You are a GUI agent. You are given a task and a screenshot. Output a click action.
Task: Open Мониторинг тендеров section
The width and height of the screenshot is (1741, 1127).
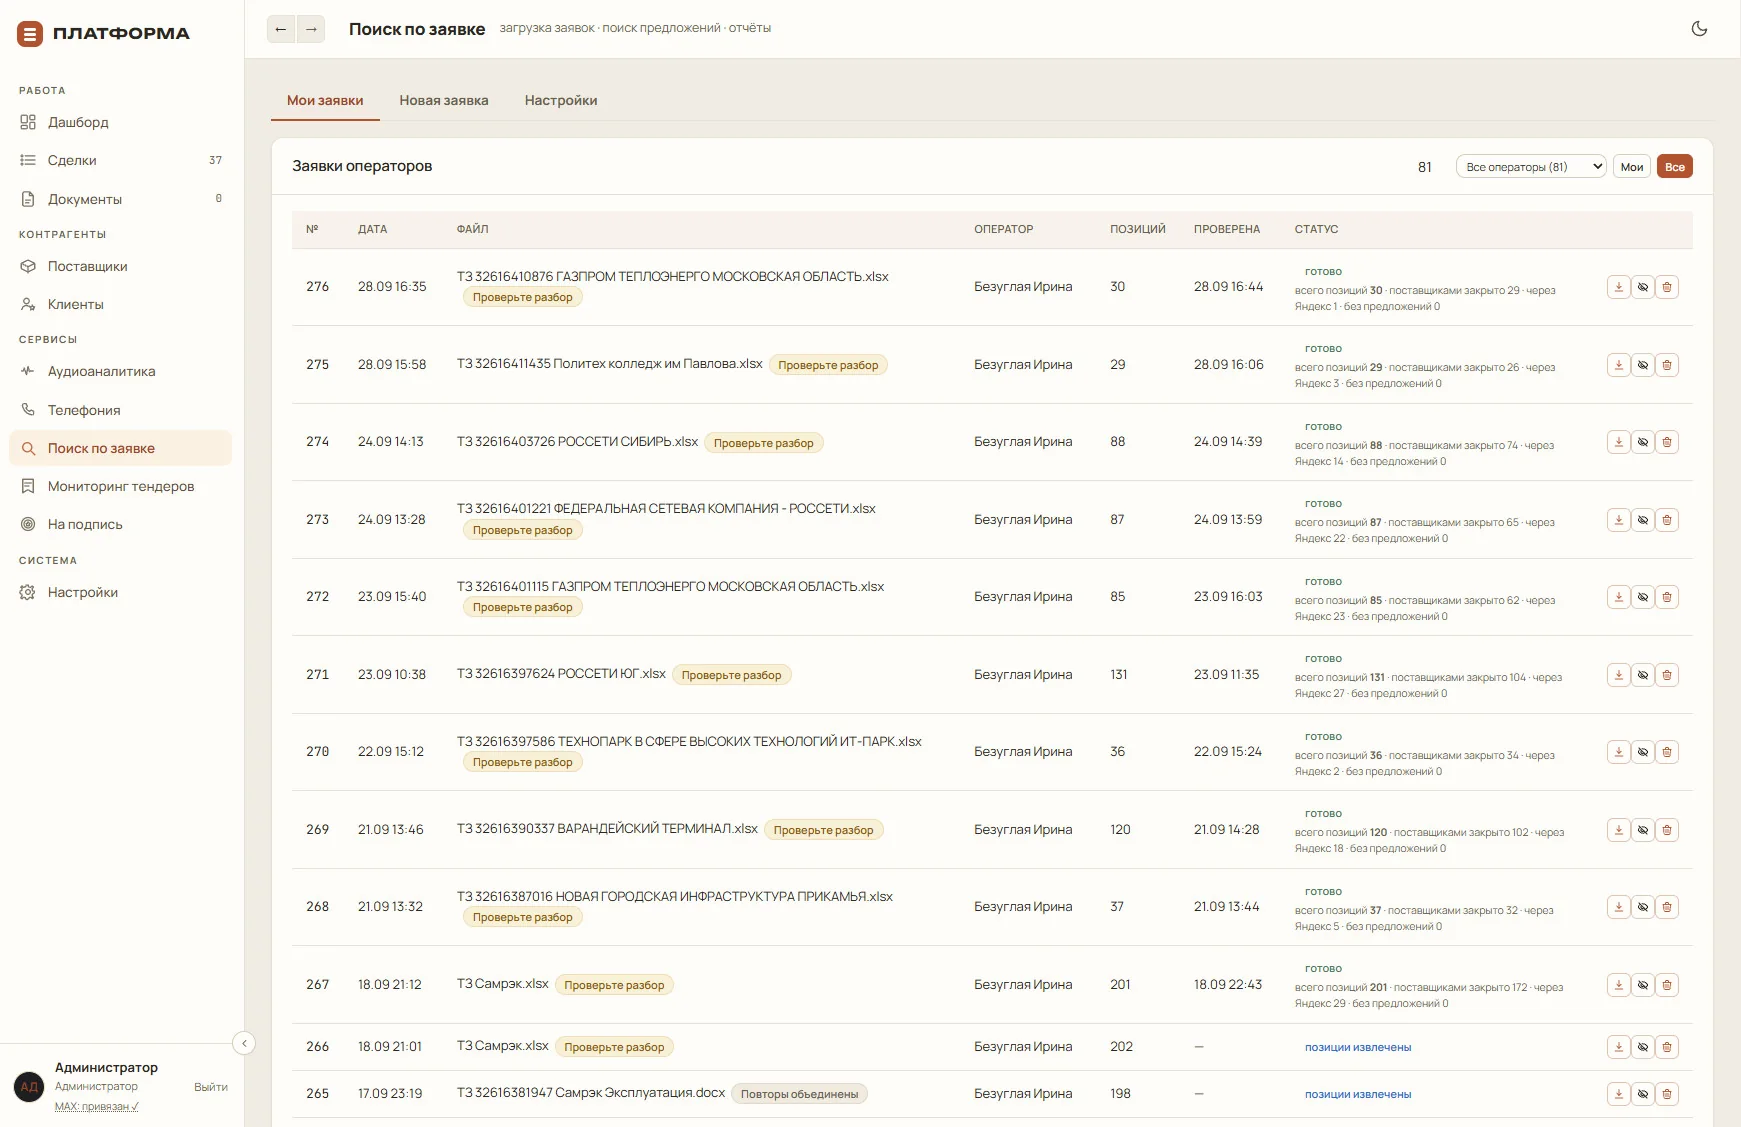point(120,486)
